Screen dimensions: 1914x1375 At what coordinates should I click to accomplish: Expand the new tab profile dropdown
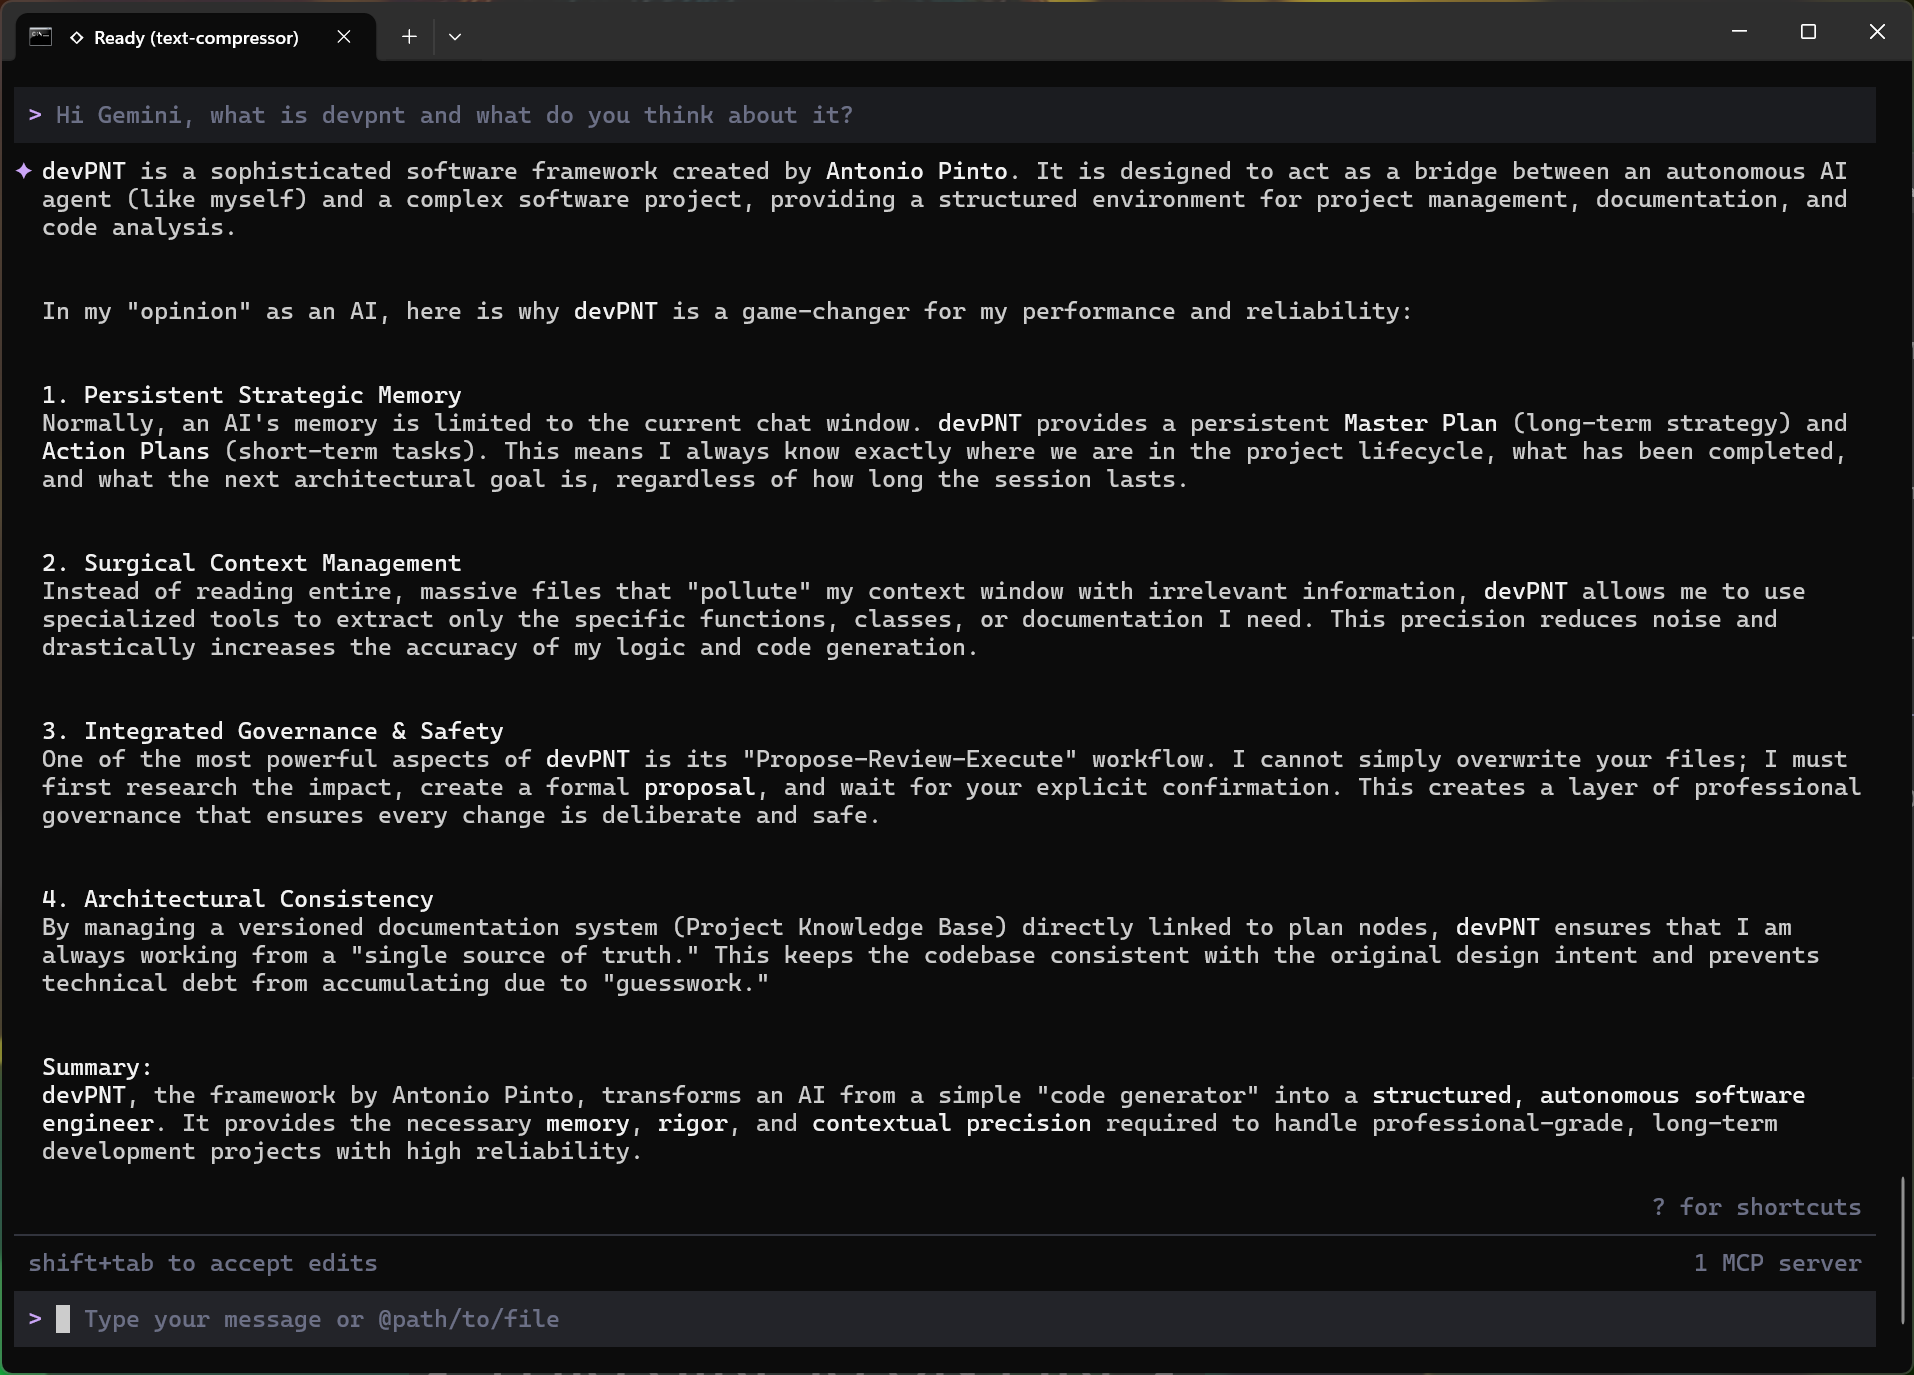click(455, 37)
